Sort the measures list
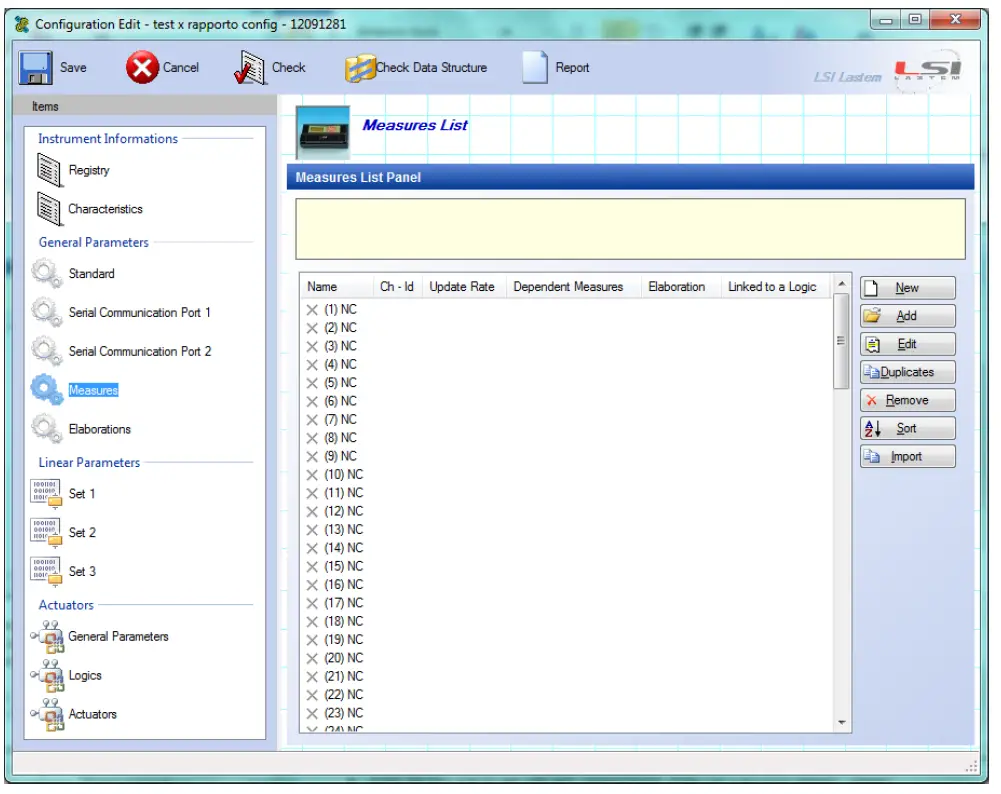The image size is (1001, 794). [906, 428]
